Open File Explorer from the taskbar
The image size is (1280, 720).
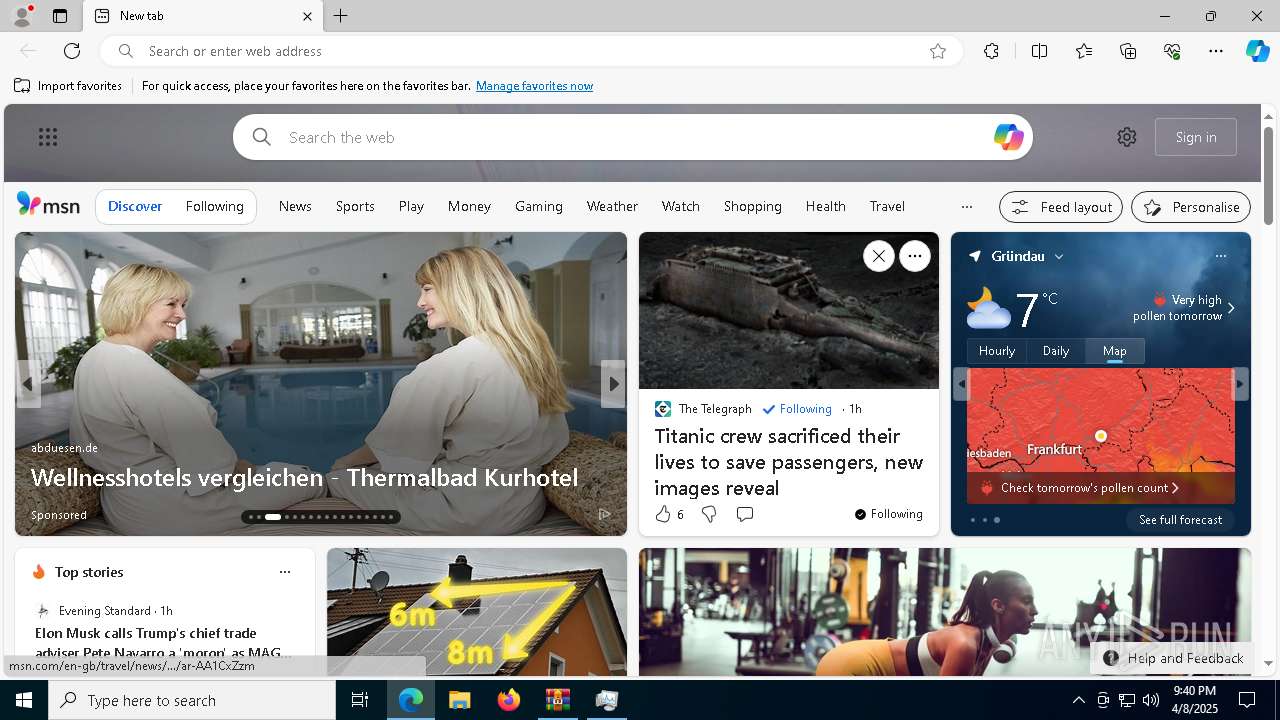click(460, 700)
